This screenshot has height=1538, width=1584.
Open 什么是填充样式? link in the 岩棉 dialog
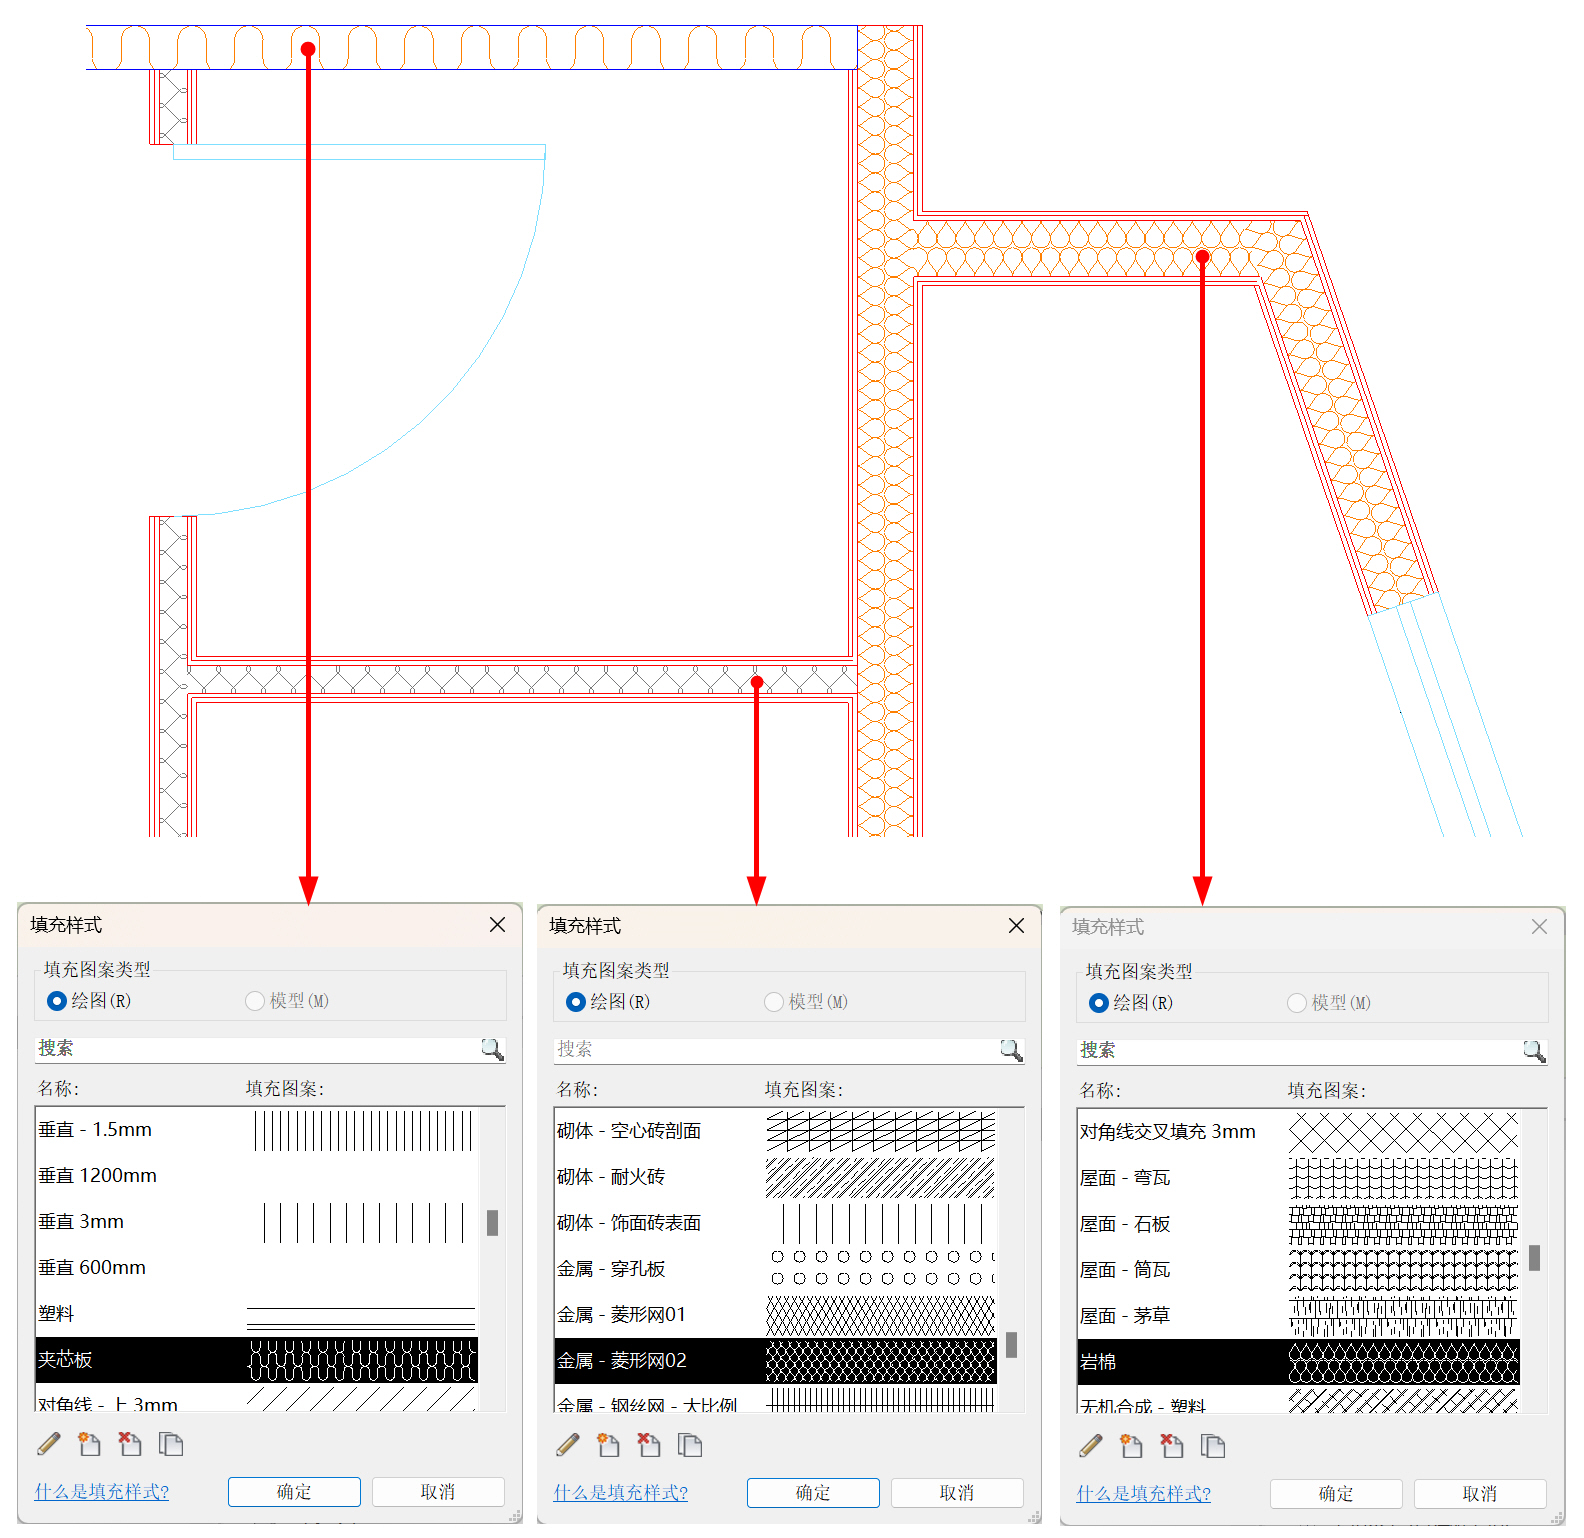1143,1494
